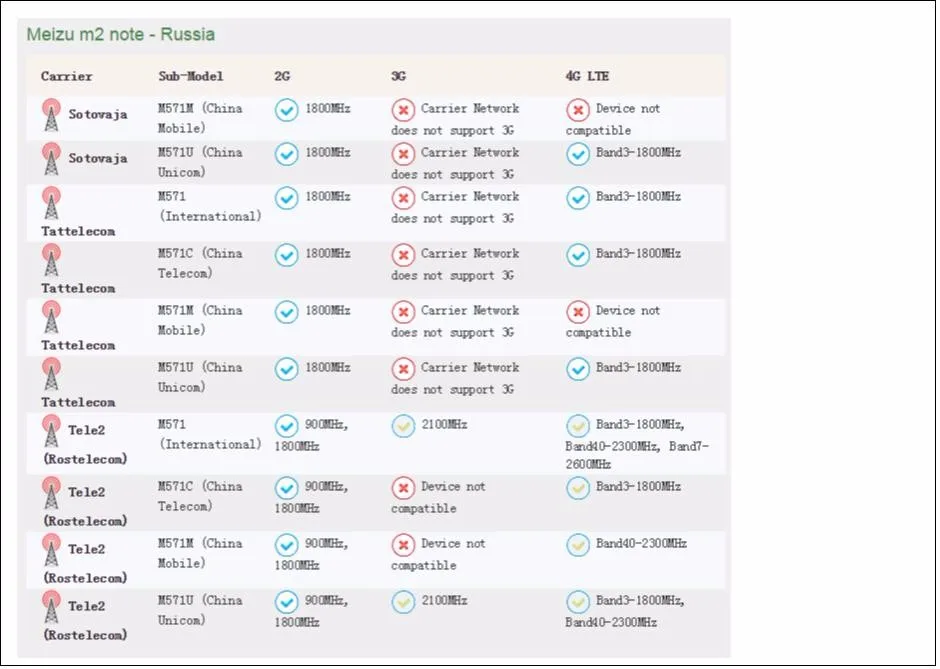The height and width of the screenshot is (669, 940).
Task: Click the 3G red cross for Tattelecom M571M row
Action: pos(403,312)
